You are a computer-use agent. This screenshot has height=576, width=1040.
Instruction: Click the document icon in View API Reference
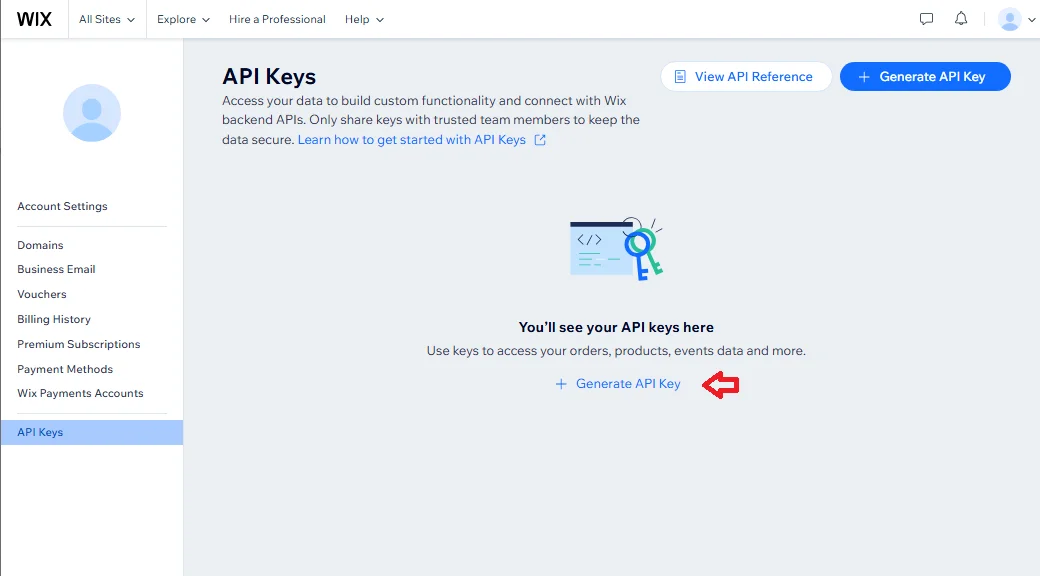(681, 76)
